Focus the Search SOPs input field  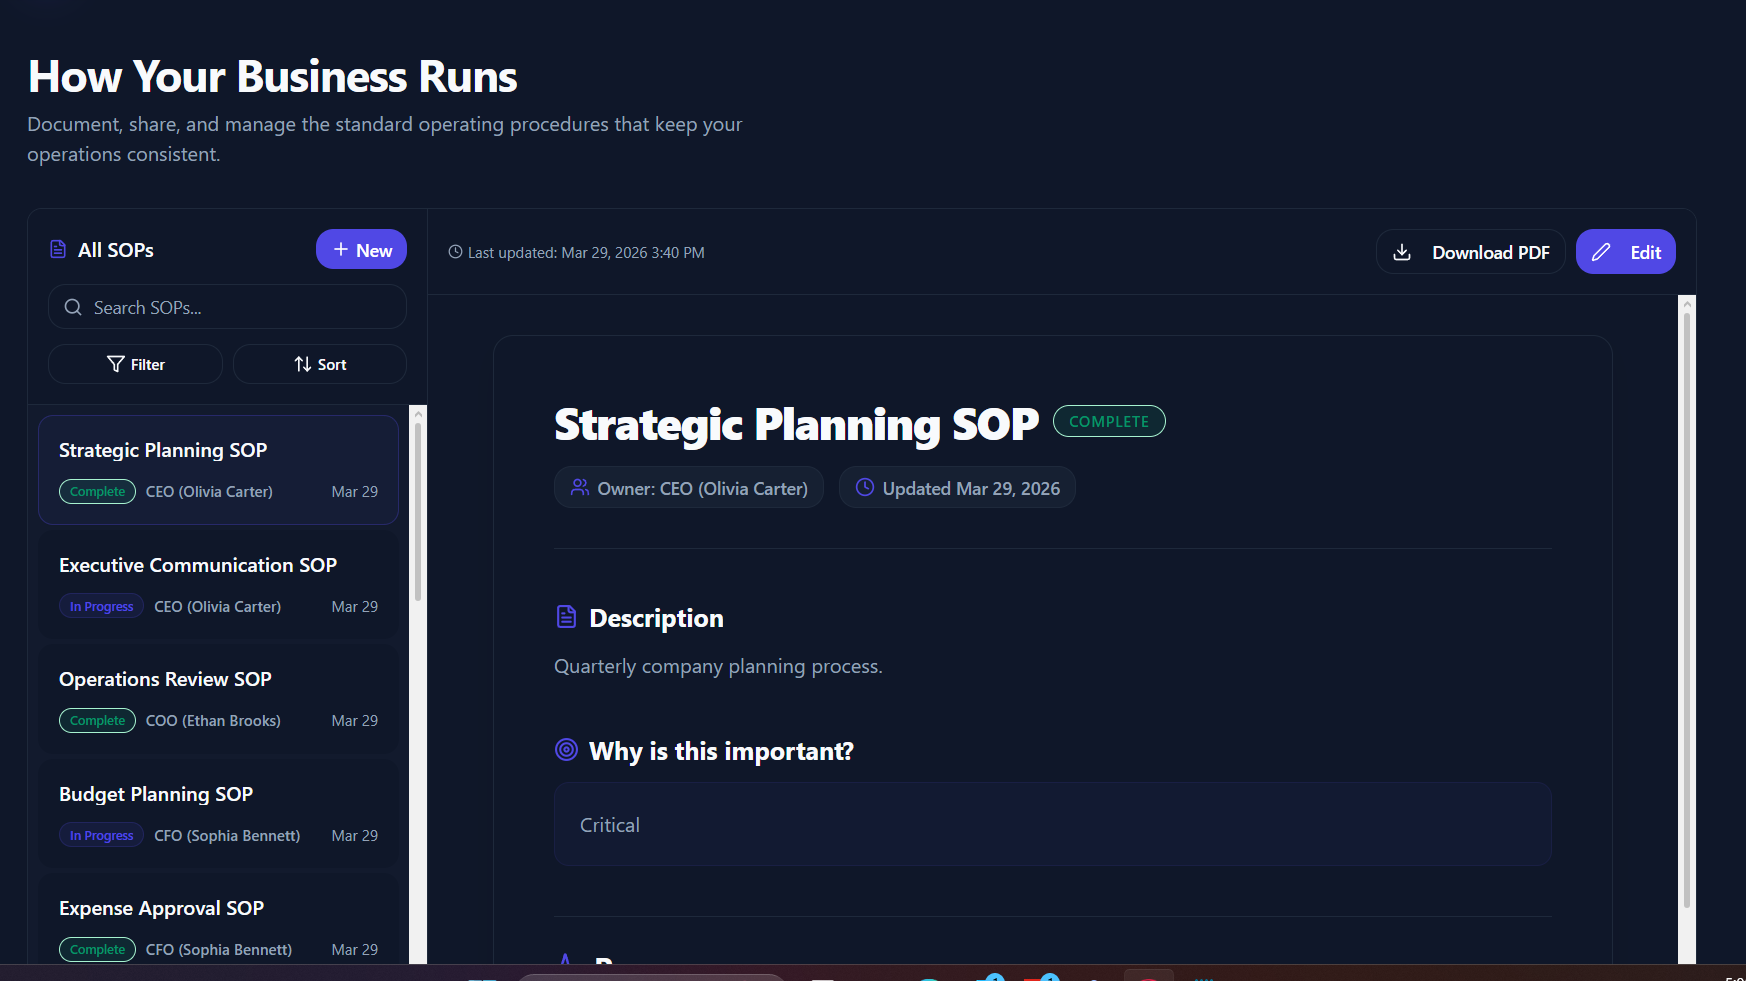tap(227, 307)
